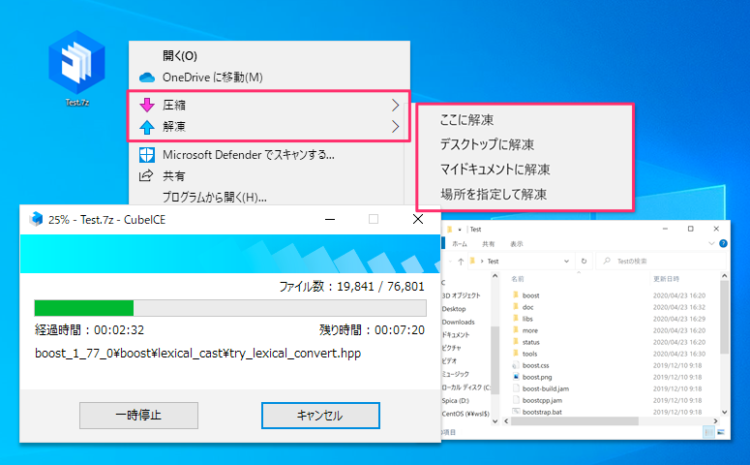Open ピクチャ in navigation pane
This screenshot has width=750, height=465.
coord(451,348)
